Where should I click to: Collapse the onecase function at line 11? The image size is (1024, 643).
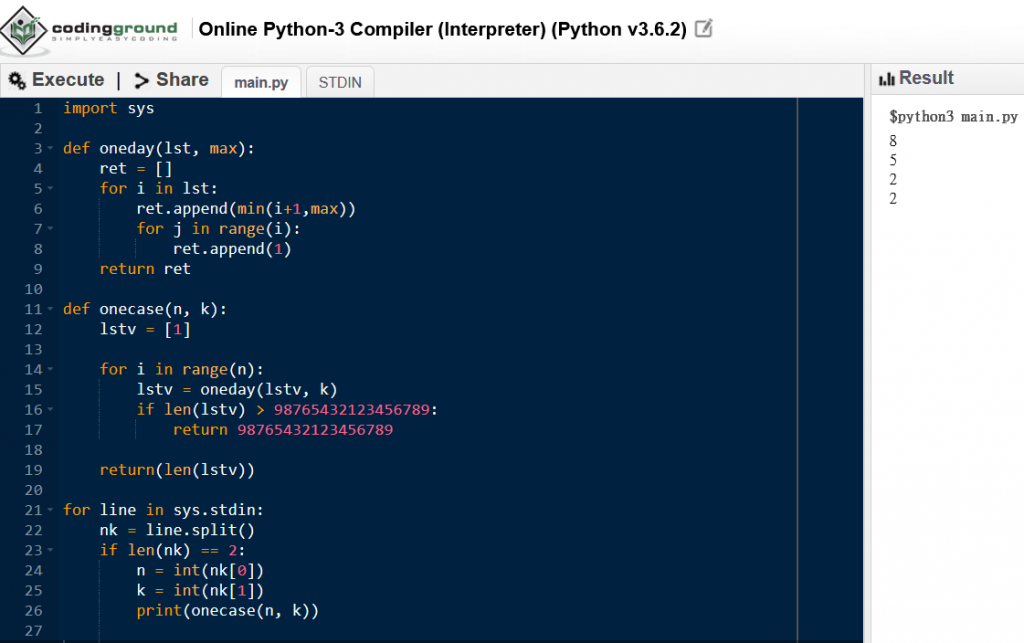pos(50,309)
